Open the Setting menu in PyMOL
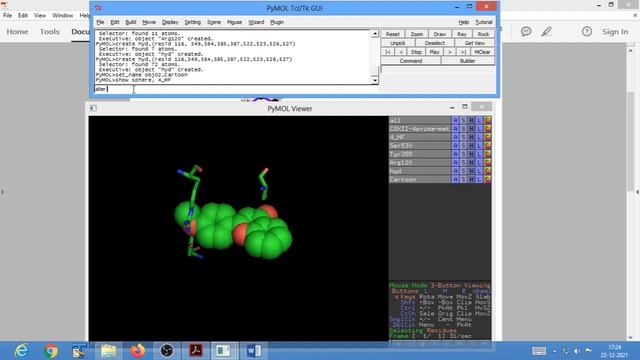This screenshot has width=640, height=360. tap(193, 22)
